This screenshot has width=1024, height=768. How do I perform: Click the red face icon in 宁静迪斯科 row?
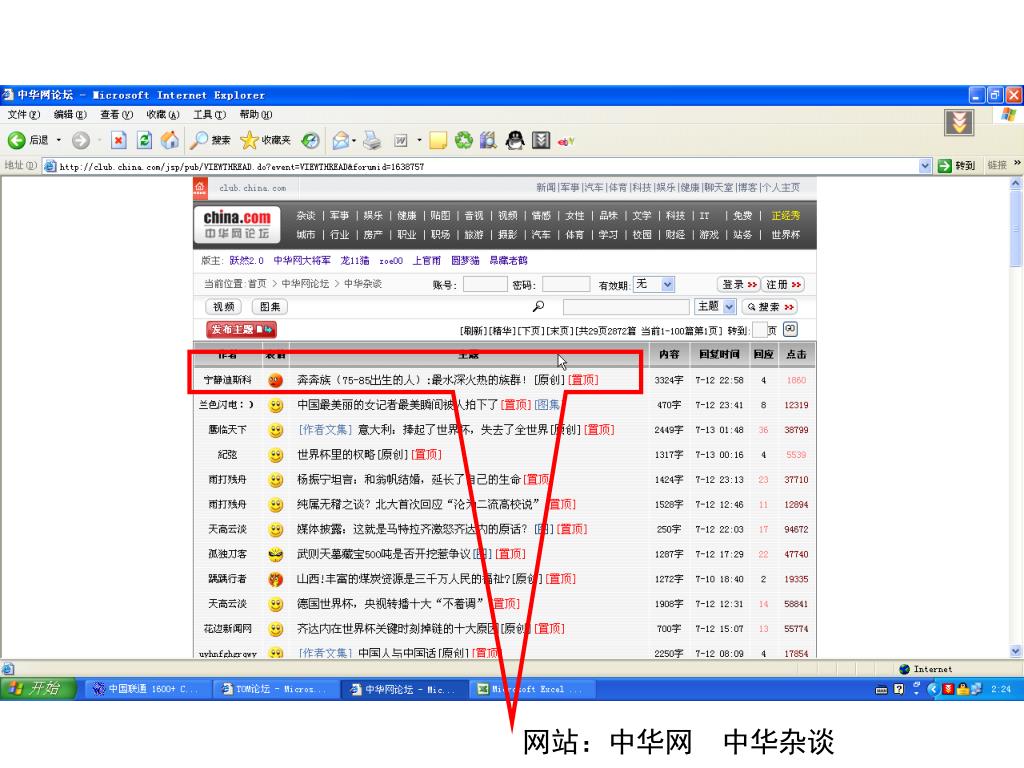(x=276, y=380)
